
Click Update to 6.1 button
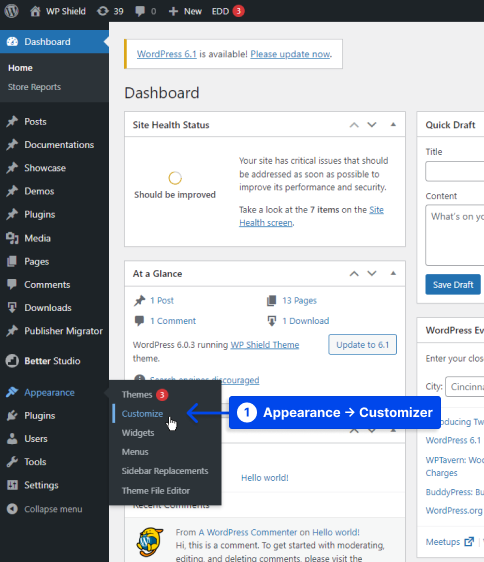[362, 345]
